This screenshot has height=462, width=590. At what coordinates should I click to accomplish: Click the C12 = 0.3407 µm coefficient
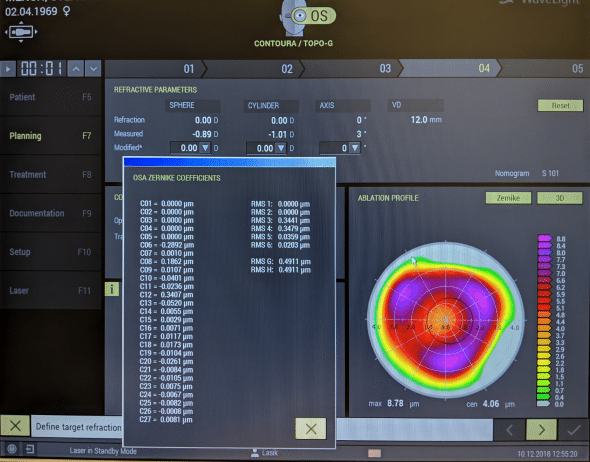167,295
